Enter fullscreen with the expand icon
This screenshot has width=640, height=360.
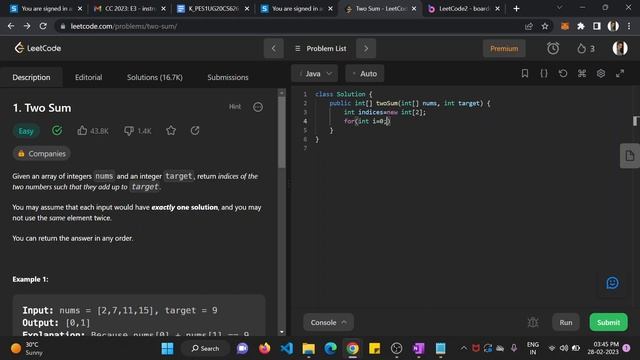[620, 73]
